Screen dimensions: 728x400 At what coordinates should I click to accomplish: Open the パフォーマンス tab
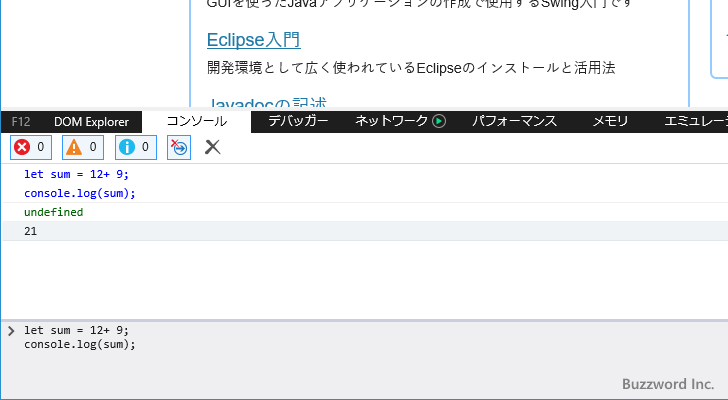coord(514,121)
